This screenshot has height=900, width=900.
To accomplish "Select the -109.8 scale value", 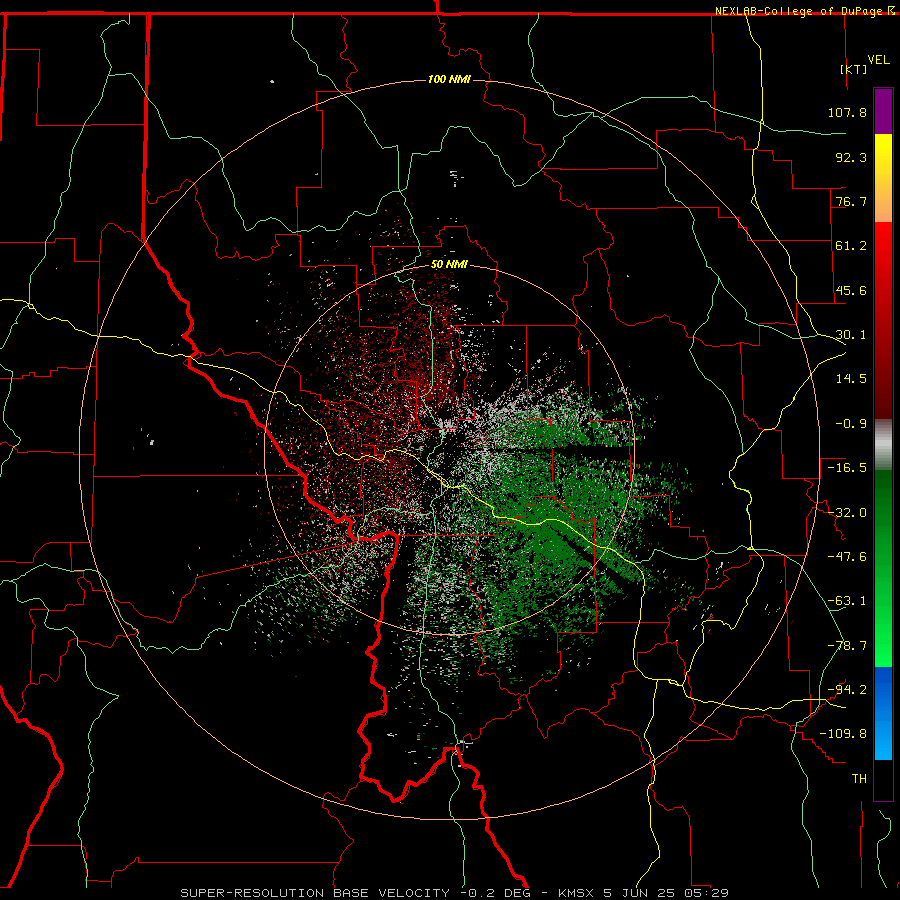I will pos(843,734).
